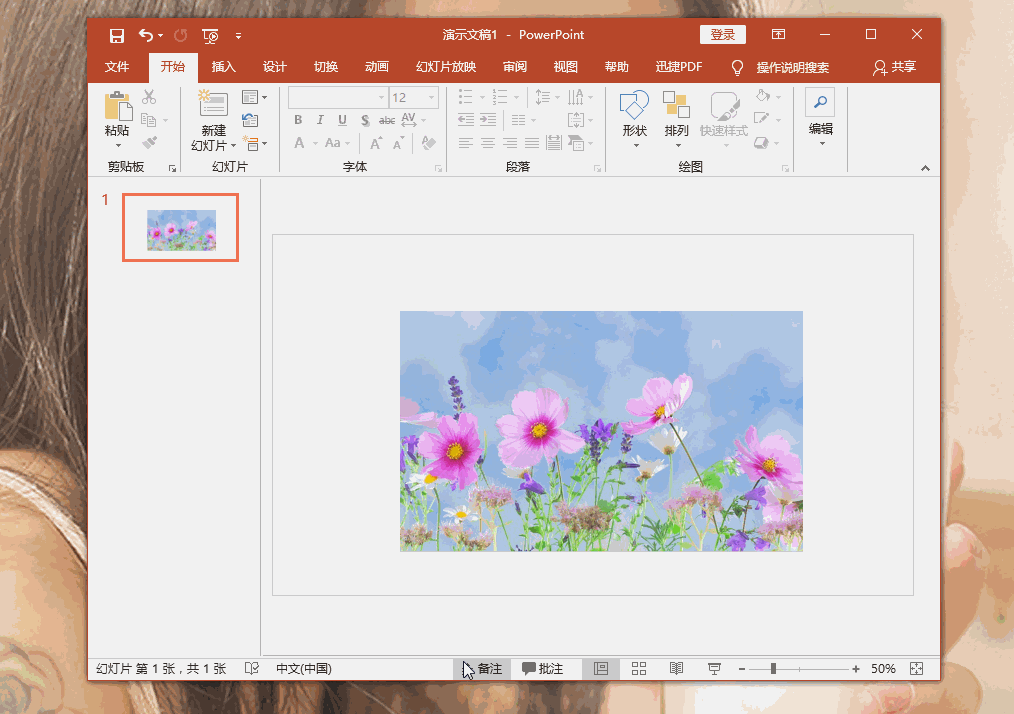The width and height of the screenshot is (1014, 714).
Task: Open the Insert (插入) tab
Action: click(x=224, y=67)
